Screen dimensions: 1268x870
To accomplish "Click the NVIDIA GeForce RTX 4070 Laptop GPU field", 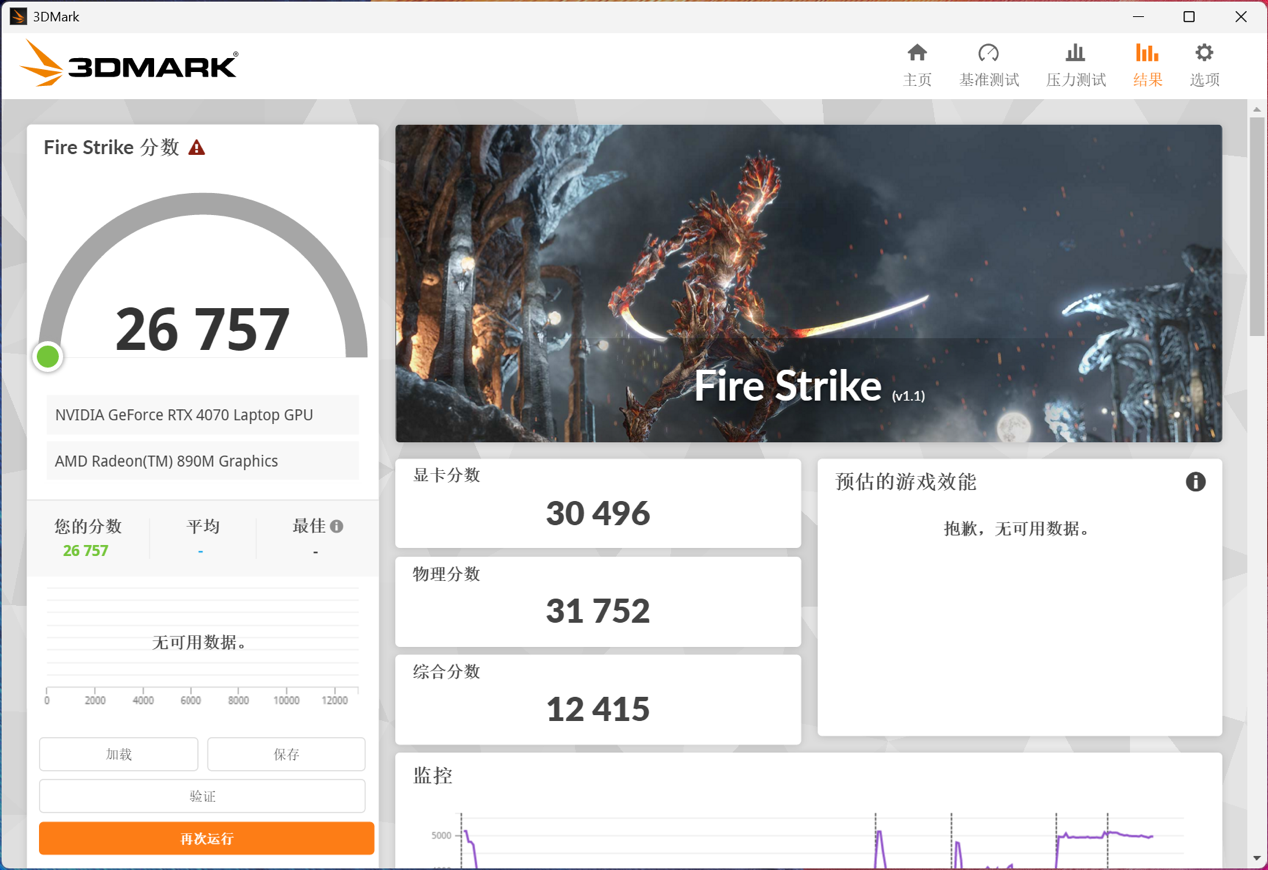I will (202, 415).
